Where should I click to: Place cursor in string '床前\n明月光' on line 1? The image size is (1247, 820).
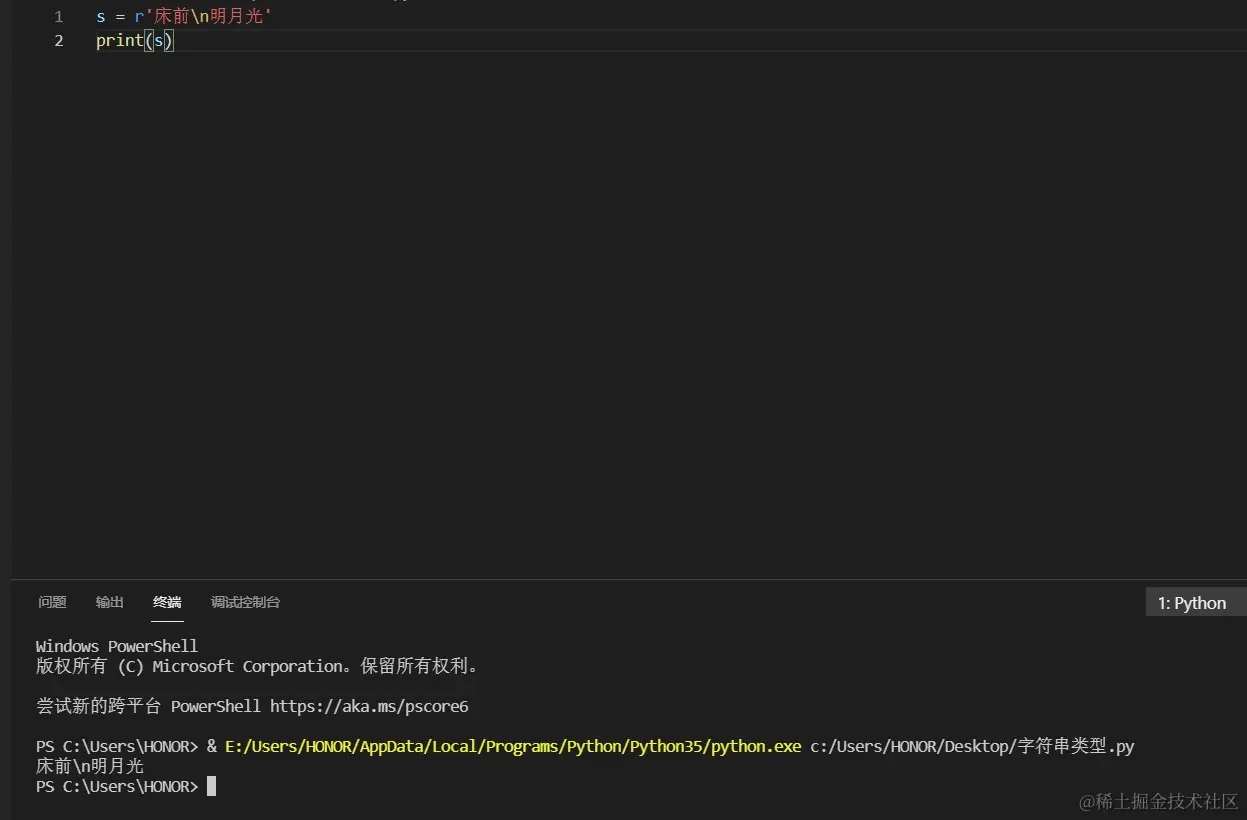[x=208, y=17]
